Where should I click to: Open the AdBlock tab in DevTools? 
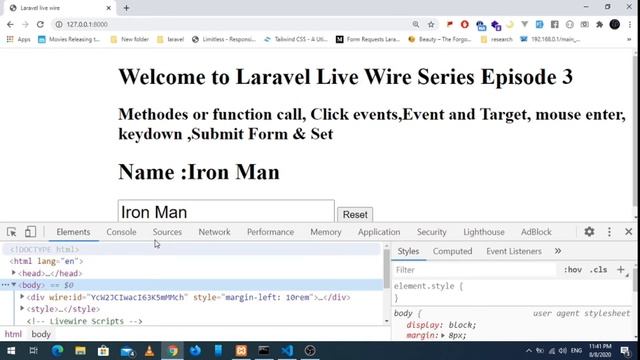(536, 232)
